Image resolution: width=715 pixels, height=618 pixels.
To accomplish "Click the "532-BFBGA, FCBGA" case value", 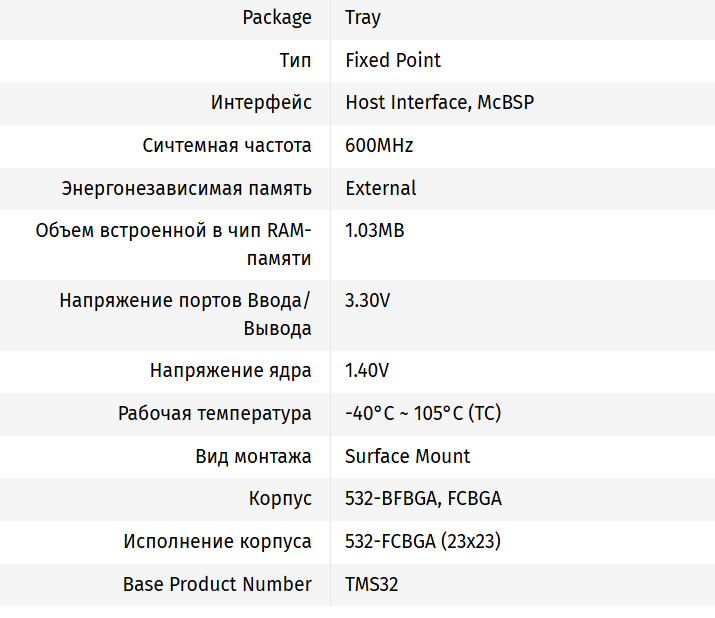I will 423,498.
